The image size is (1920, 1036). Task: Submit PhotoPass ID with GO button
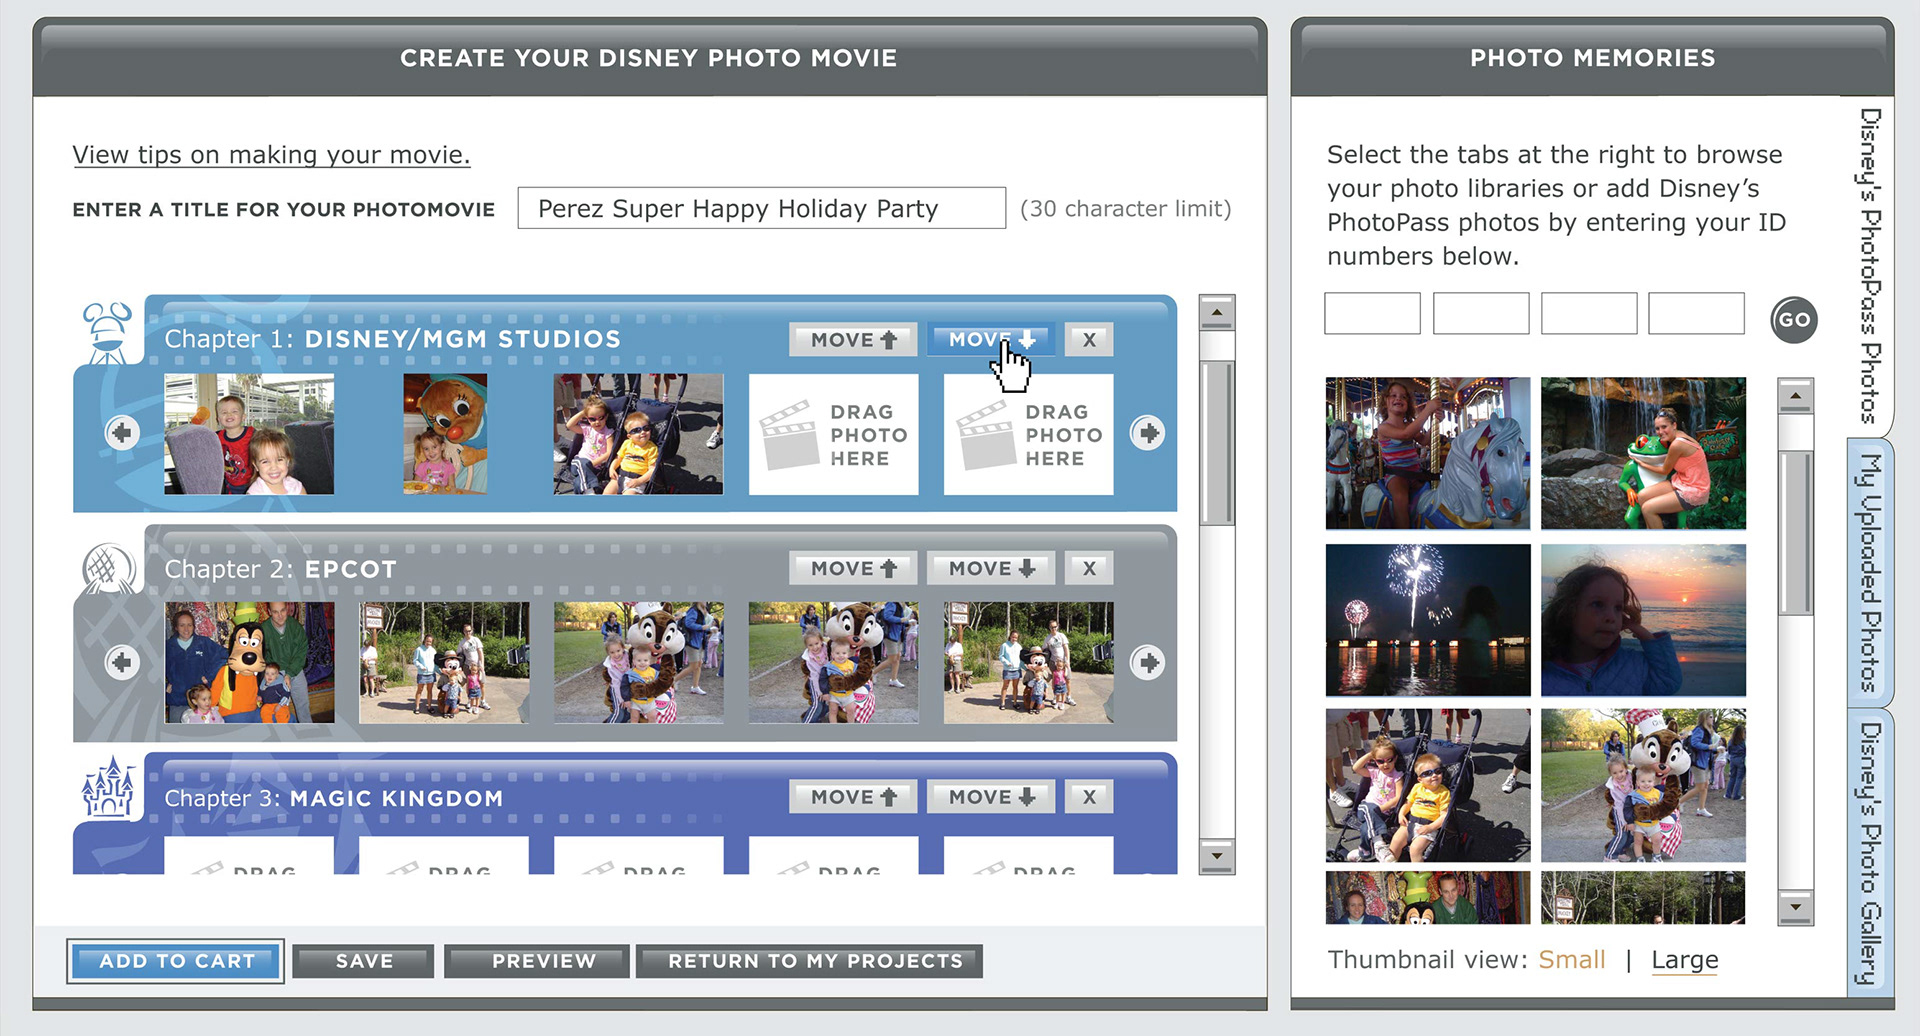1793,320
